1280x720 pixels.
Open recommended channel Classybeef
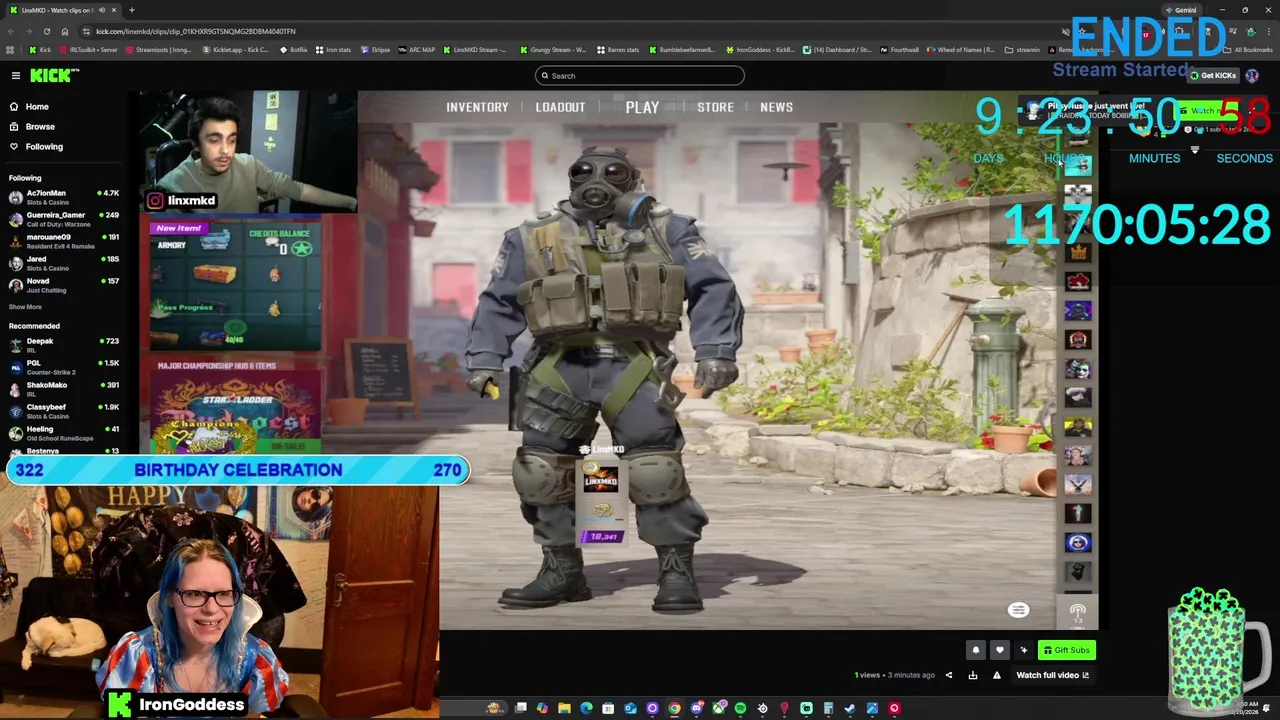click(64, 411)
